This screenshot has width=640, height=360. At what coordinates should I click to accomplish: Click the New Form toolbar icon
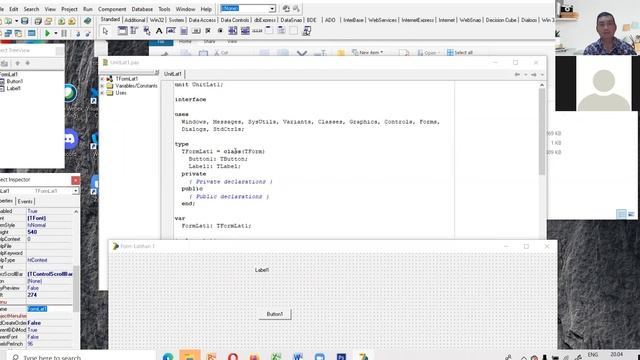(x=31, y=33)
